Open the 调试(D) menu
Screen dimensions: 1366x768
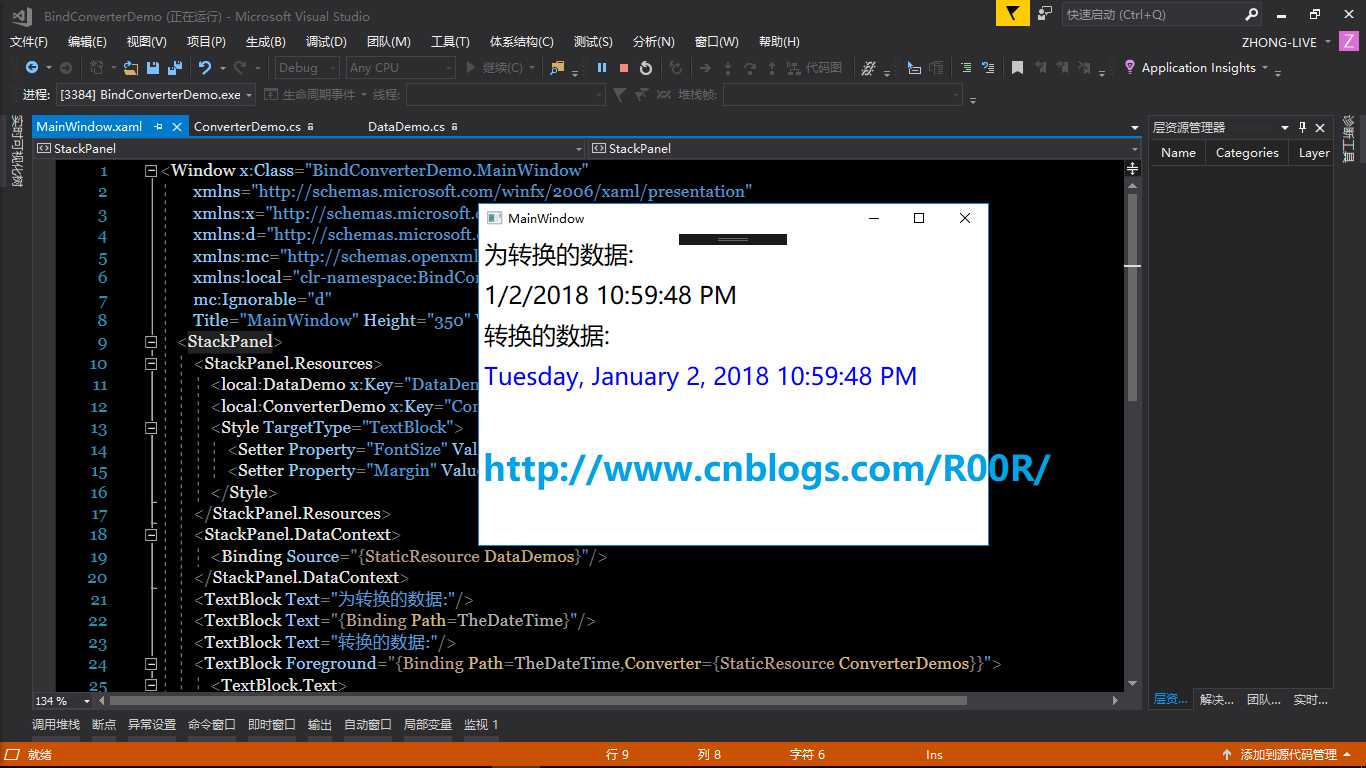[x=326, y=42]
